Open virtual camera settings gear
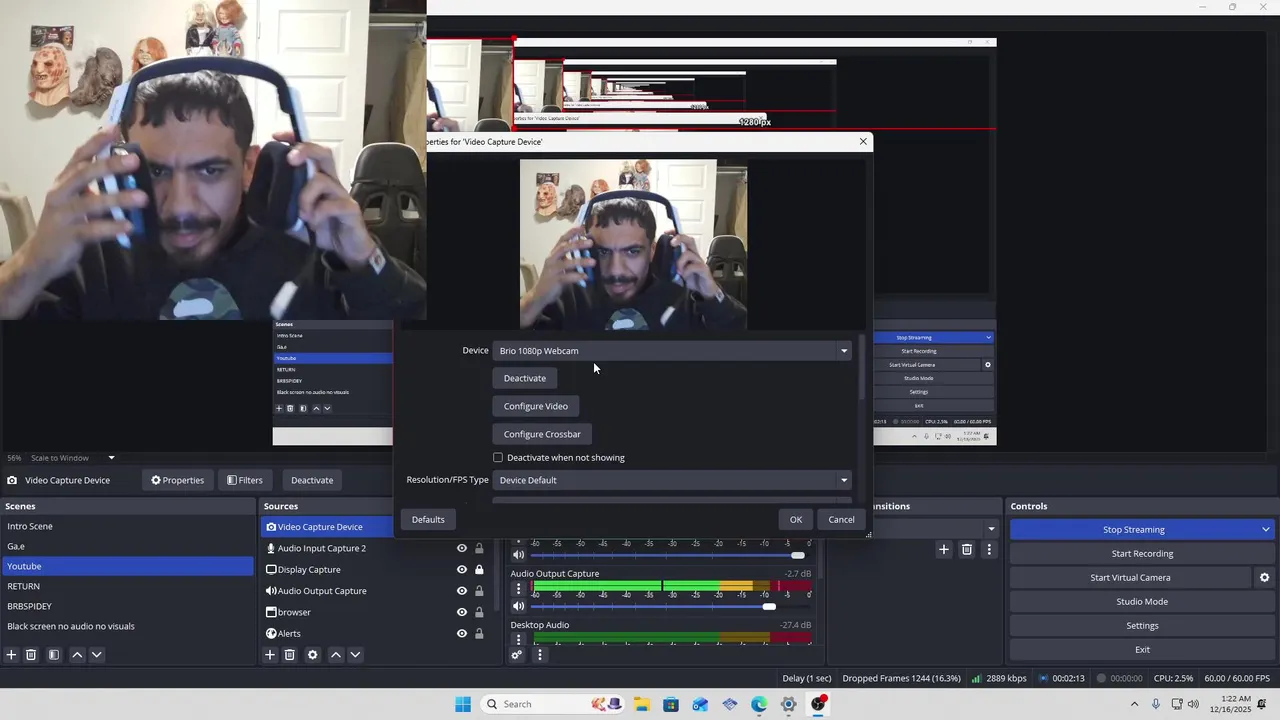 click(x=1264, y=578)
